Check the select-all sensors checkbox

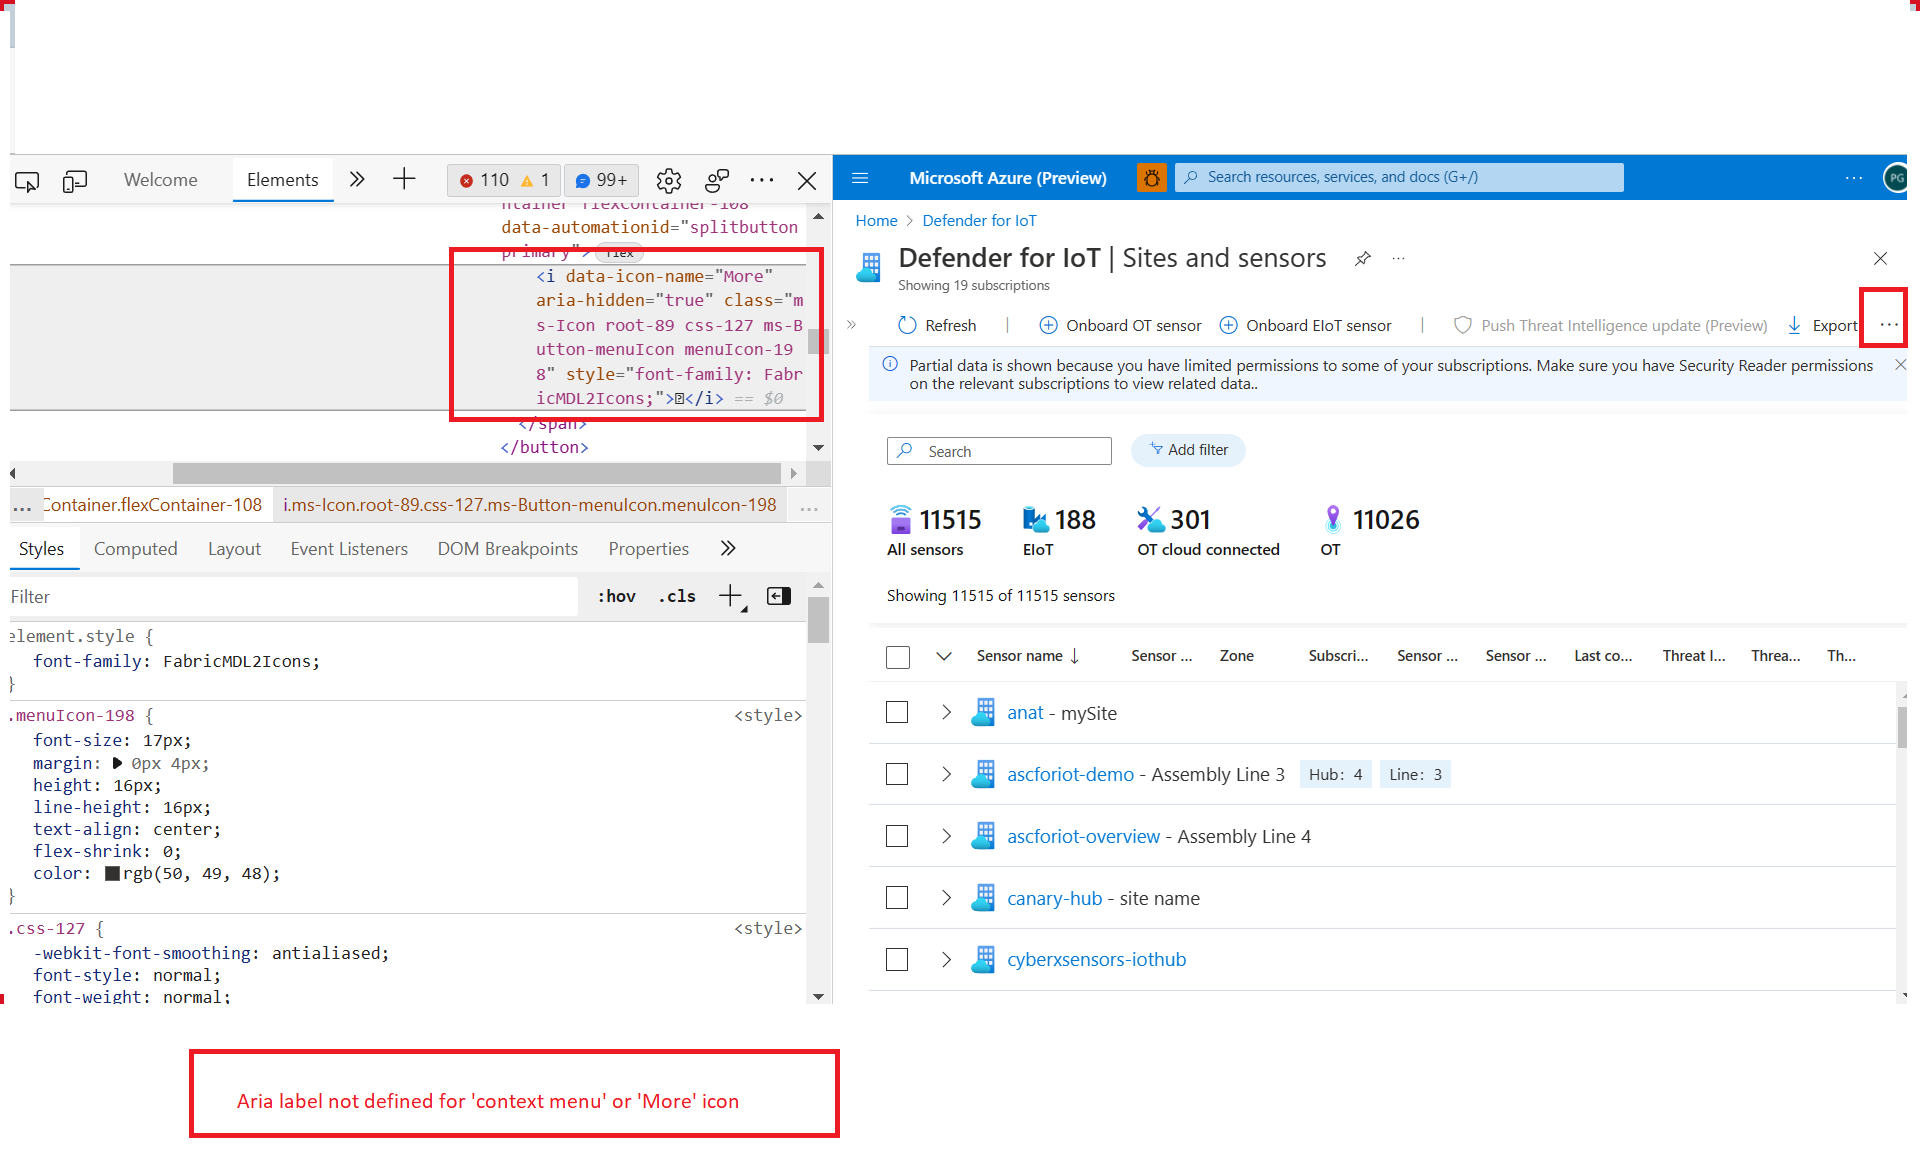898,658
